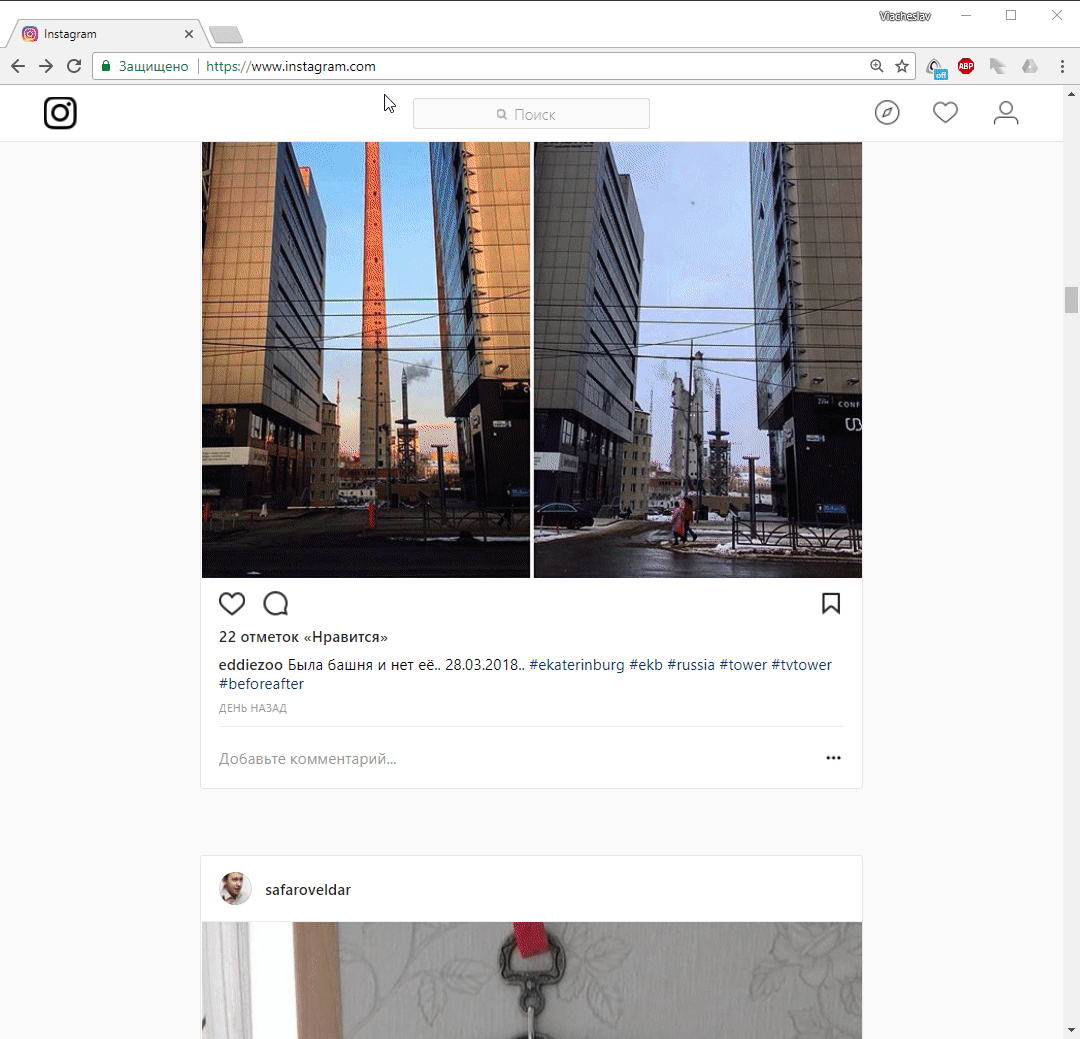Click the #ekaterinburg hashtag
The width and height of the screenshot is (1080, 1039).
(577, 665)
